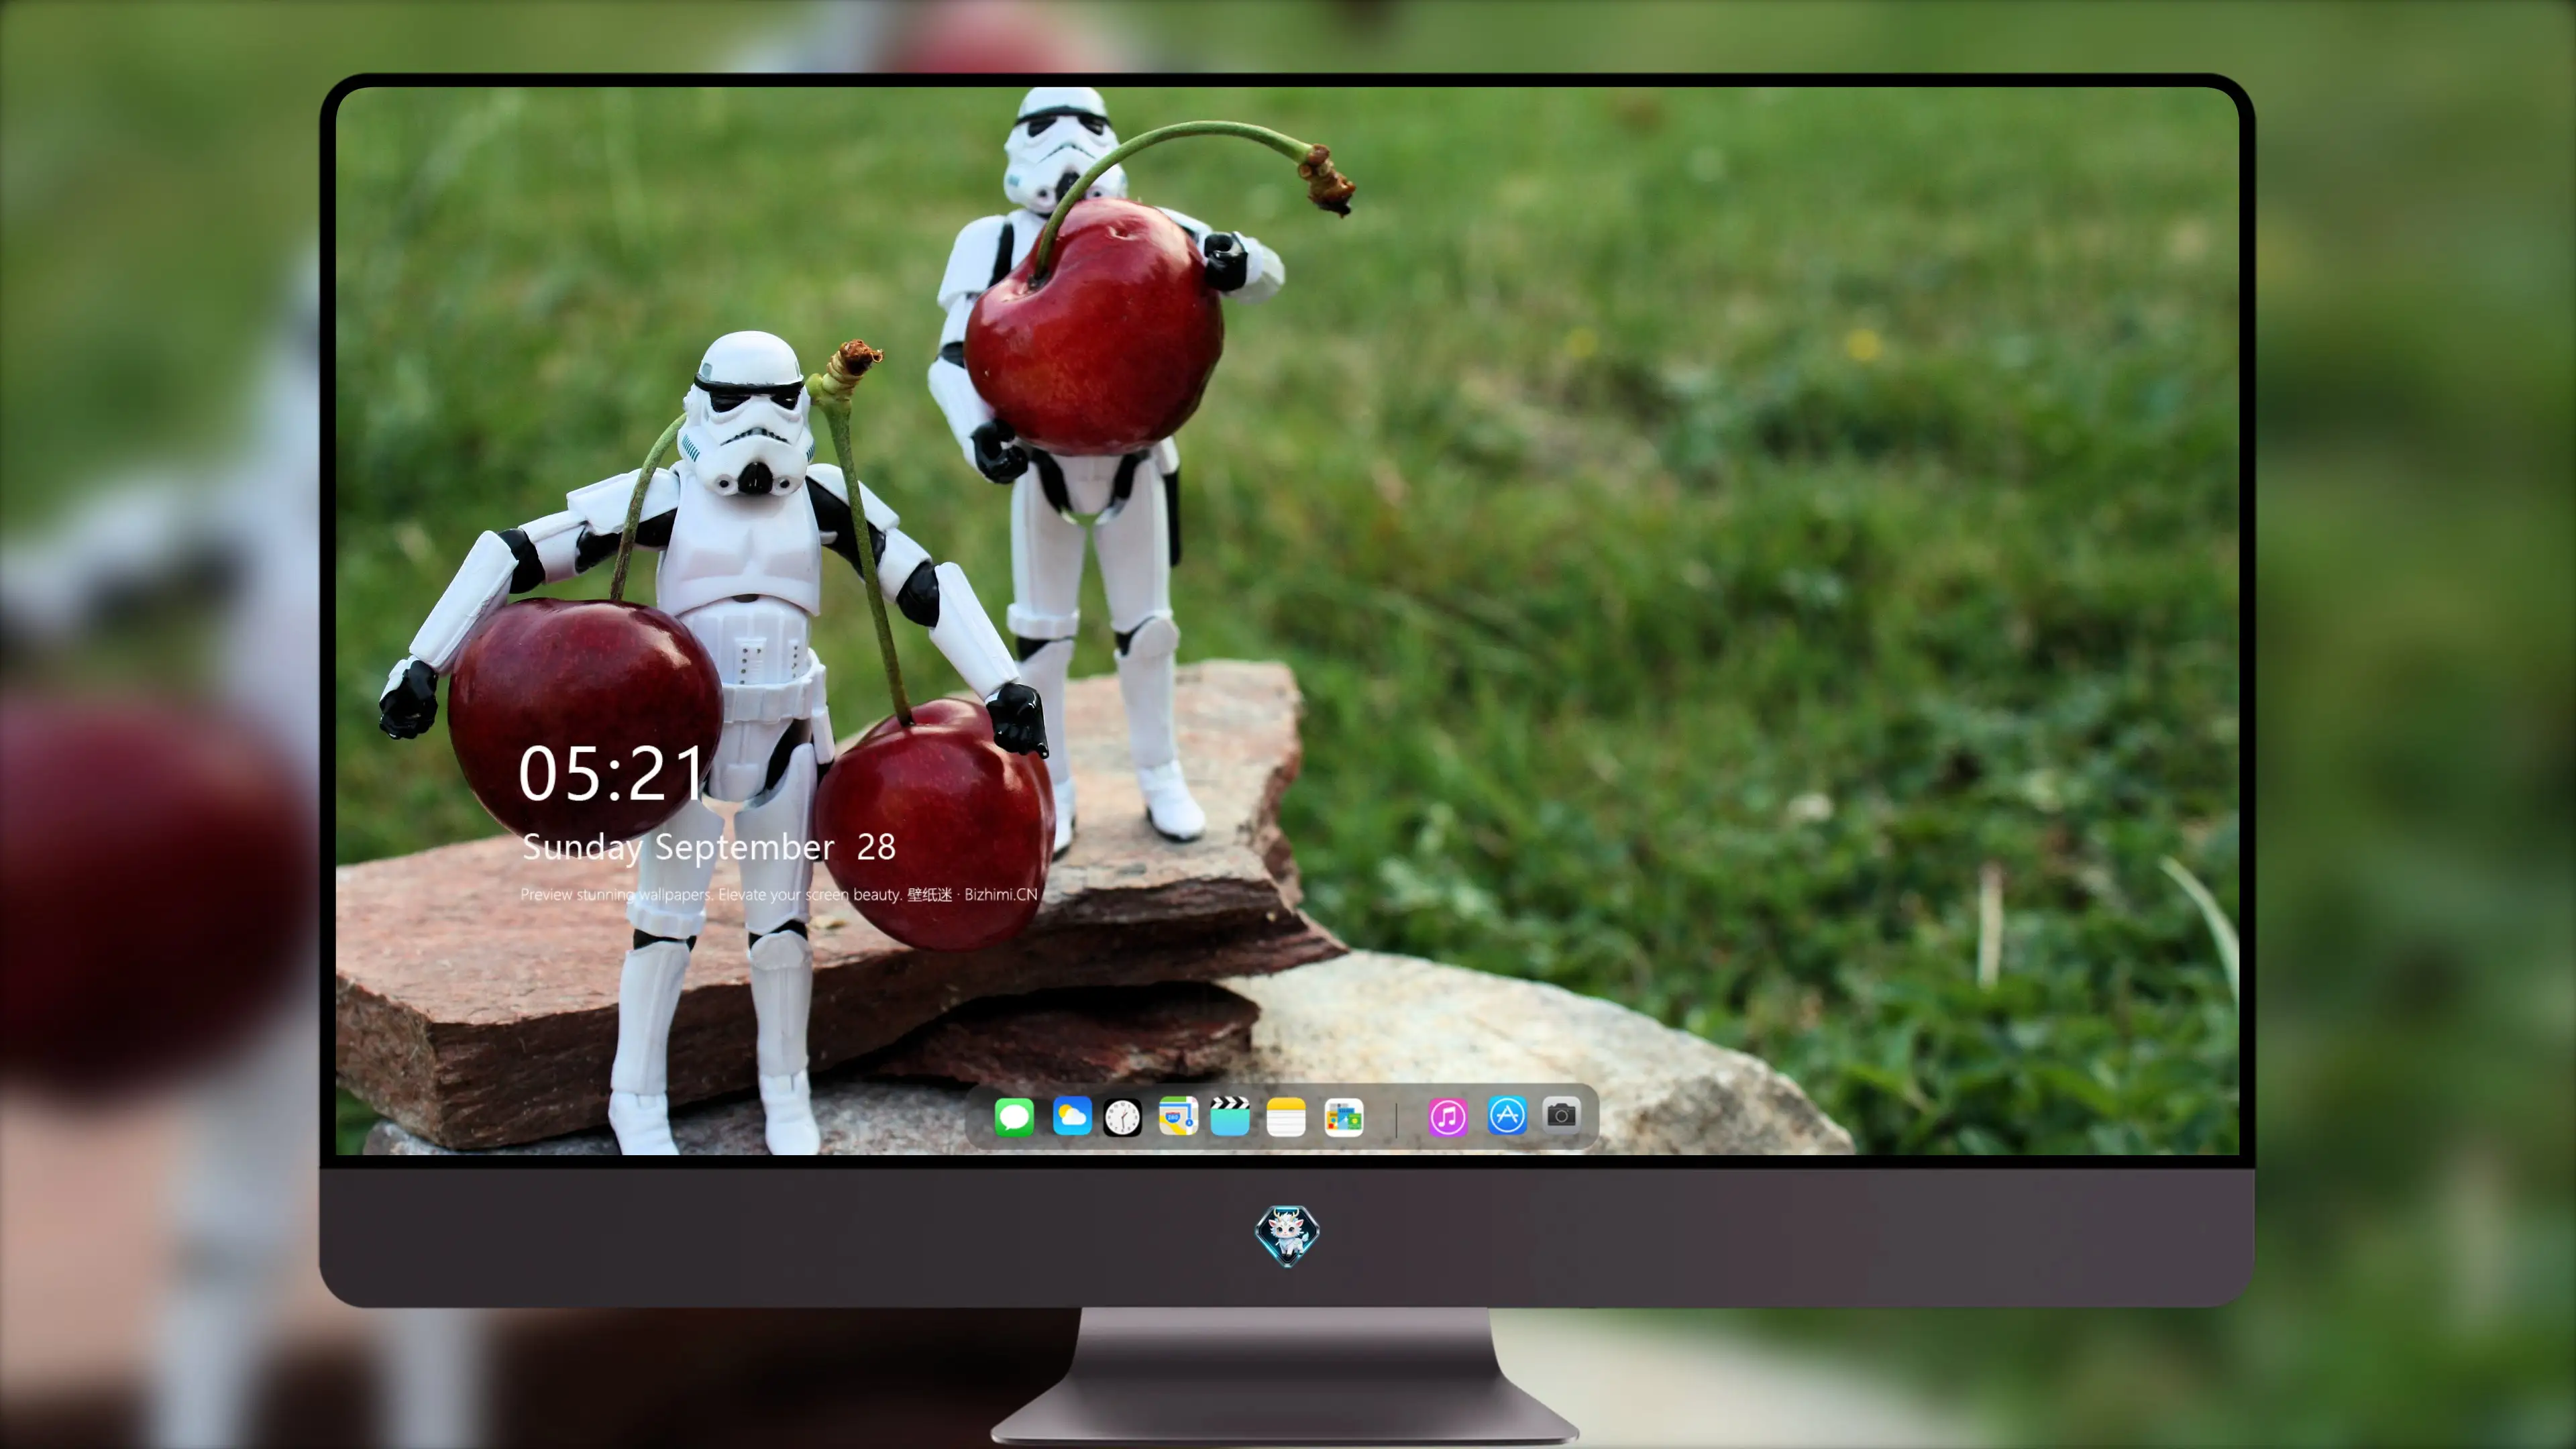Open the Messages app in the dock

coord(1014,1116)
